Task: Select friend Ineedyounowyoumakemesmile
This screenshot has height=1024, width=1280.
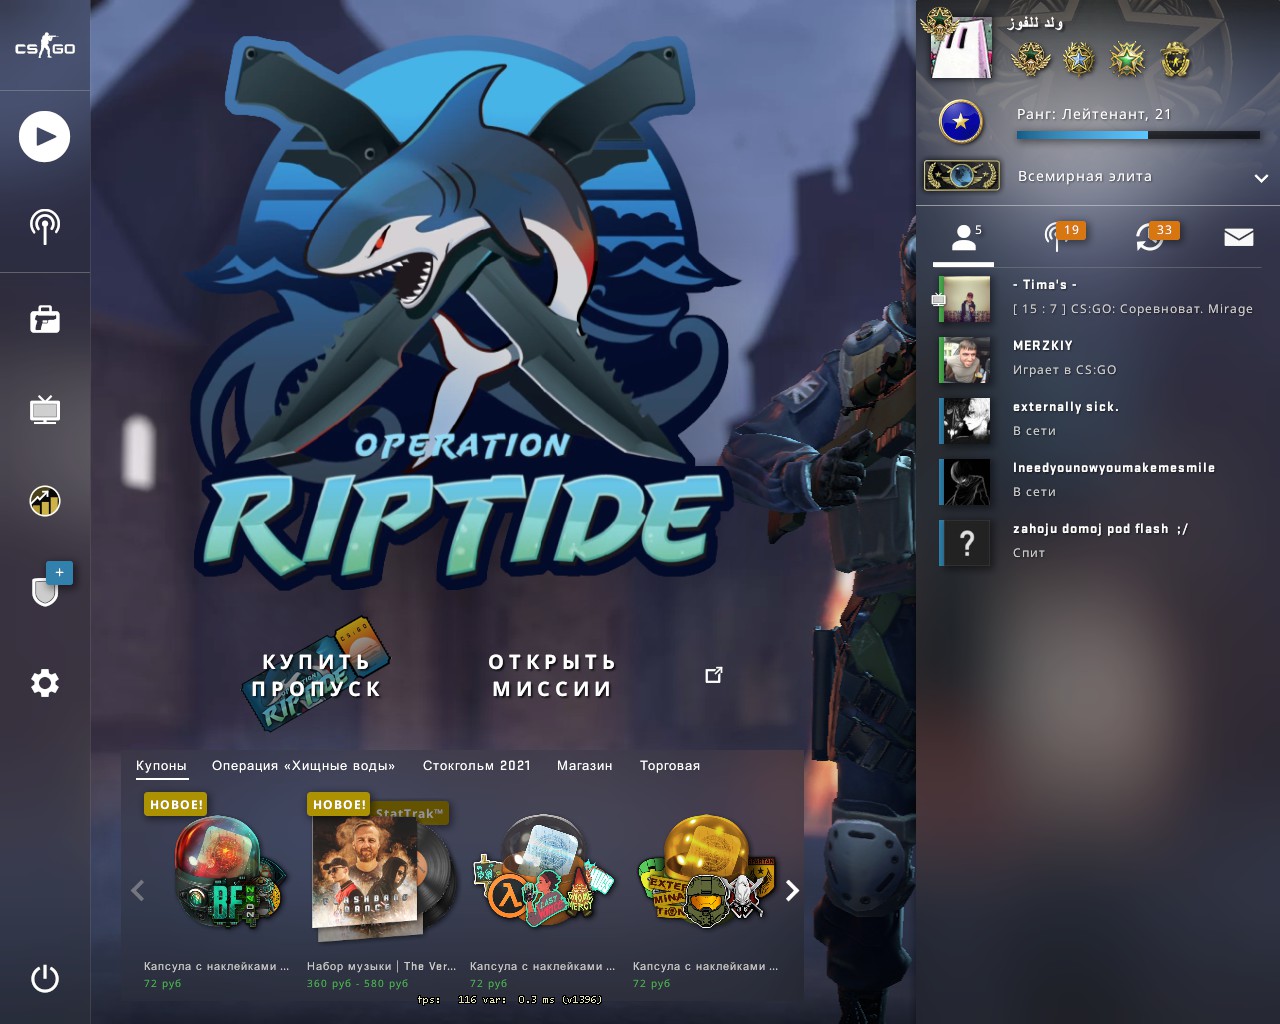Action: point(1099,480)
